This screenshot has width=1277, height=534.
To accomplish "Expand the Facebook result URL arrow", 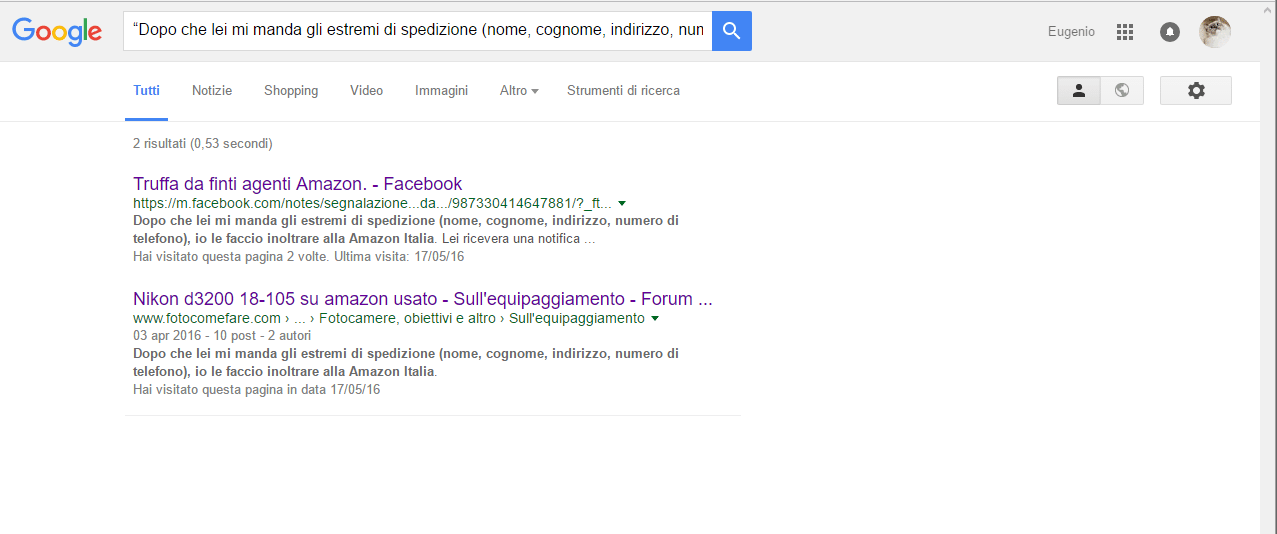I will (x=622, y=203).
